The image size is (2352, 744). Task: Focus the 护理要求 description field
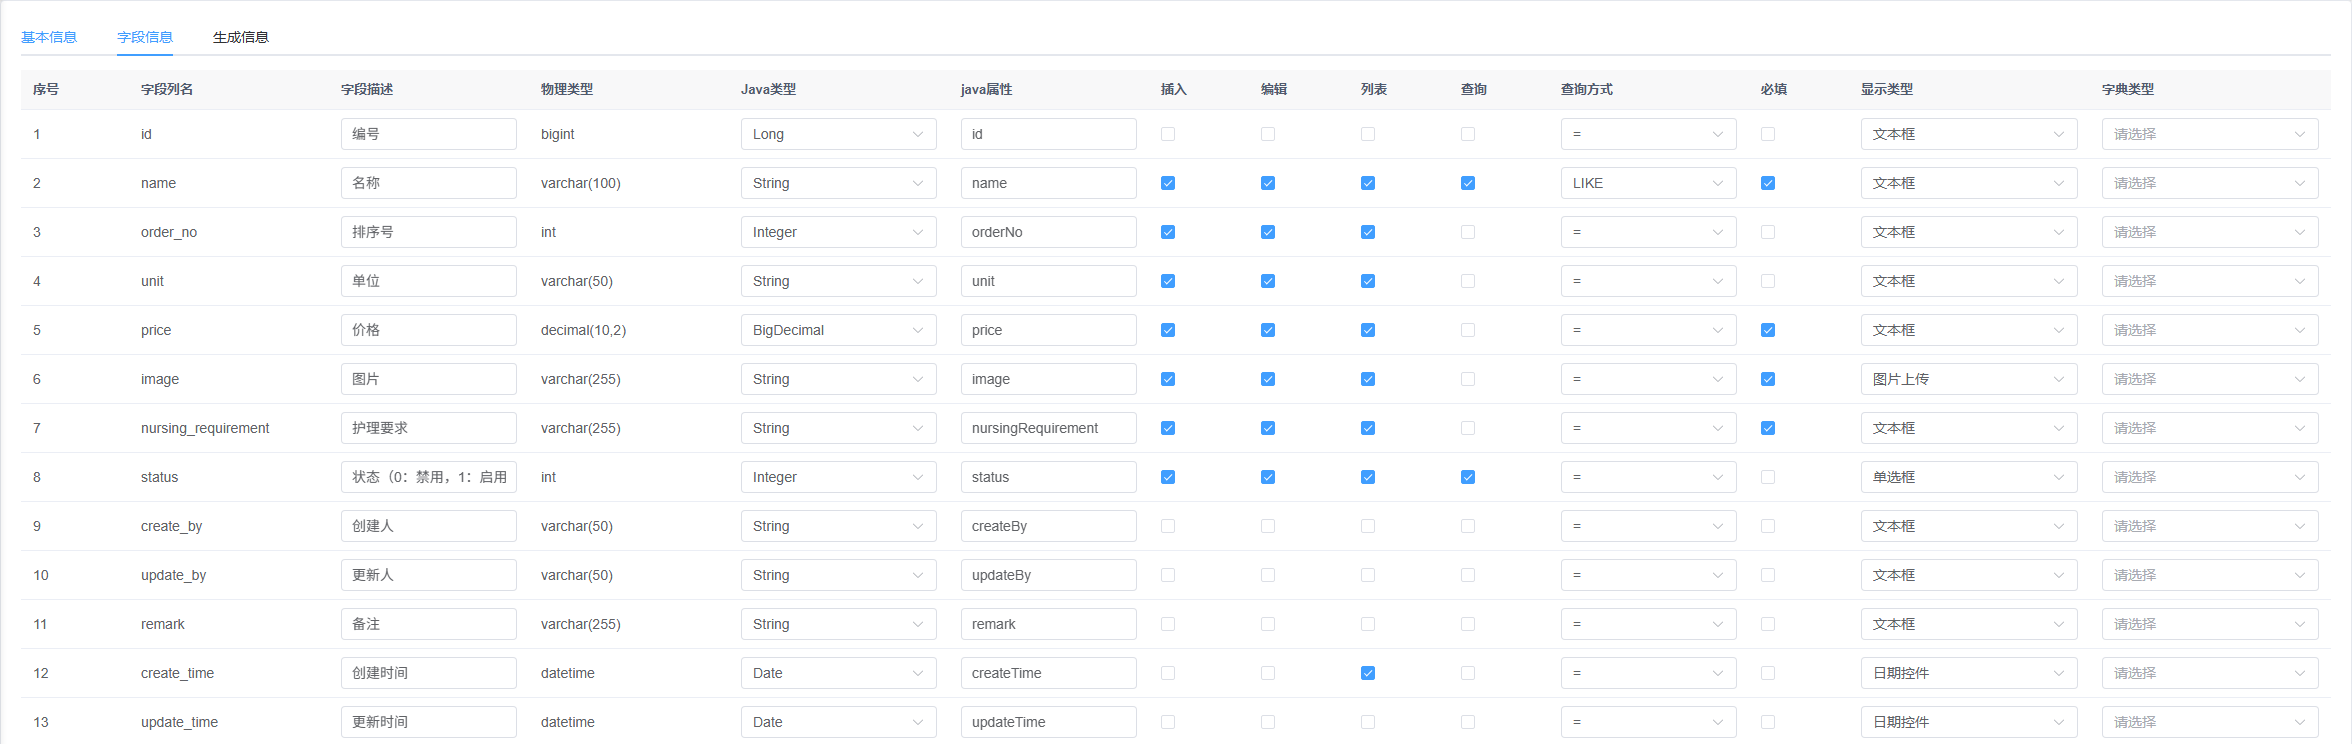(x=428, y=428)
